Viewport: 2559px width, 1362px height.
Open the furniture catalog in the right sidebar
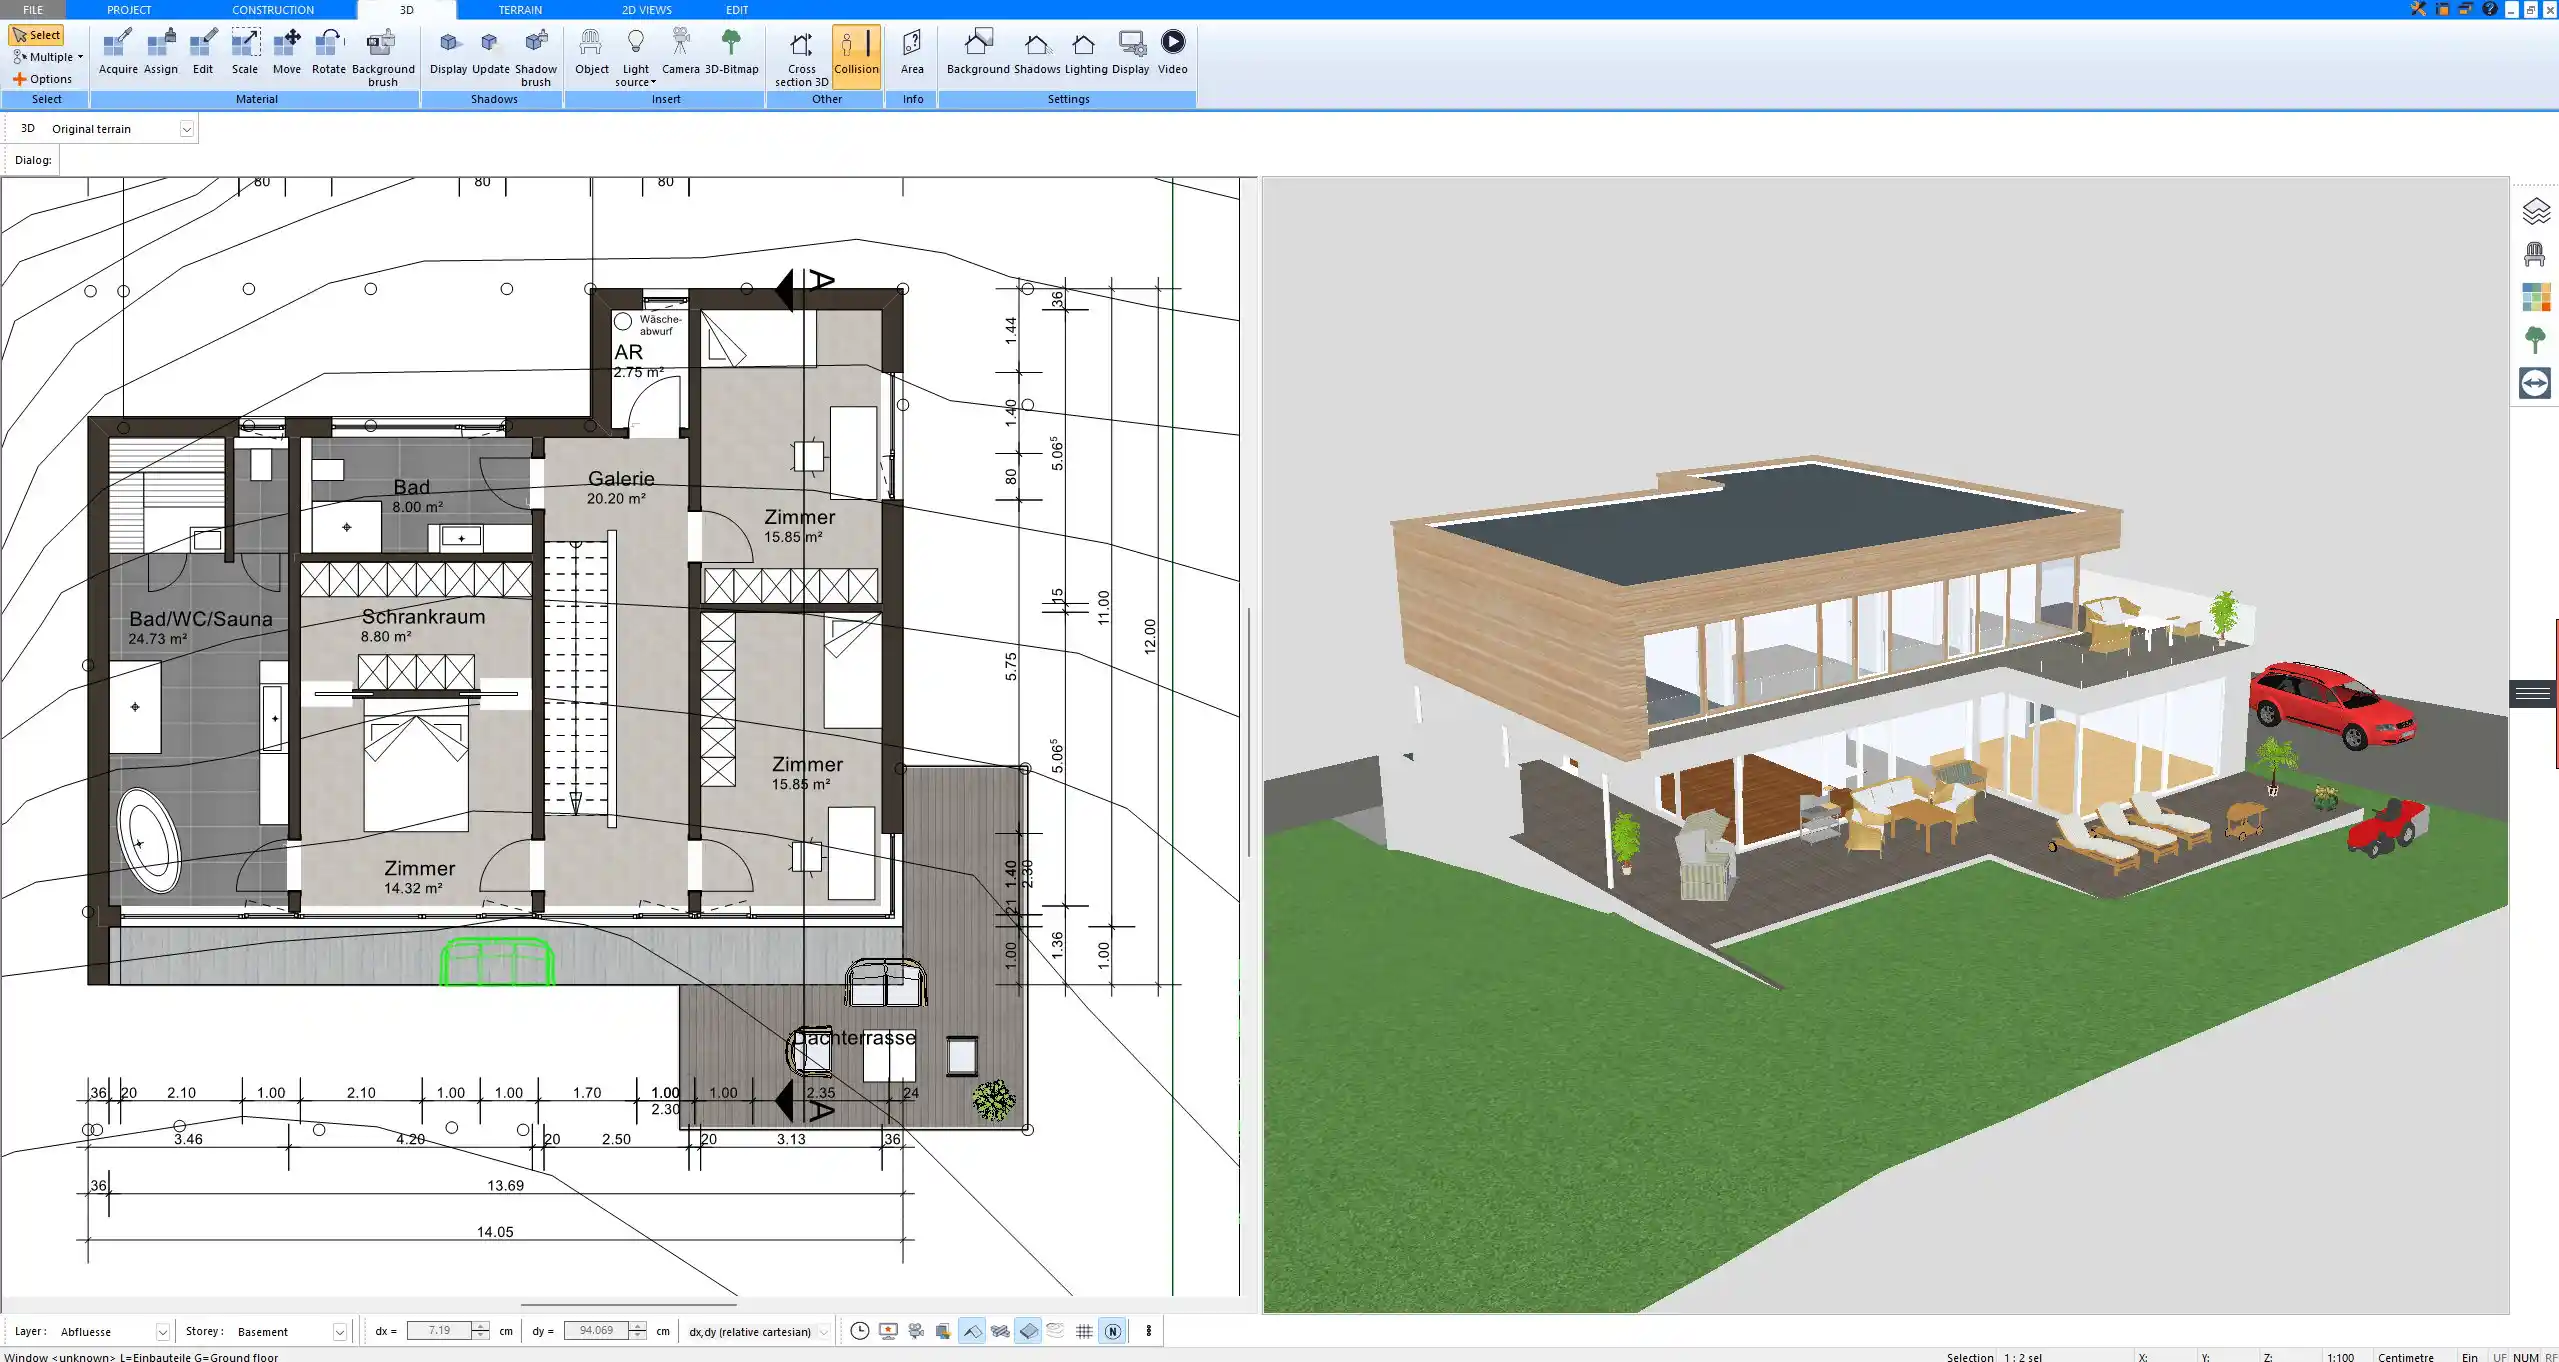click(2537, 253)
